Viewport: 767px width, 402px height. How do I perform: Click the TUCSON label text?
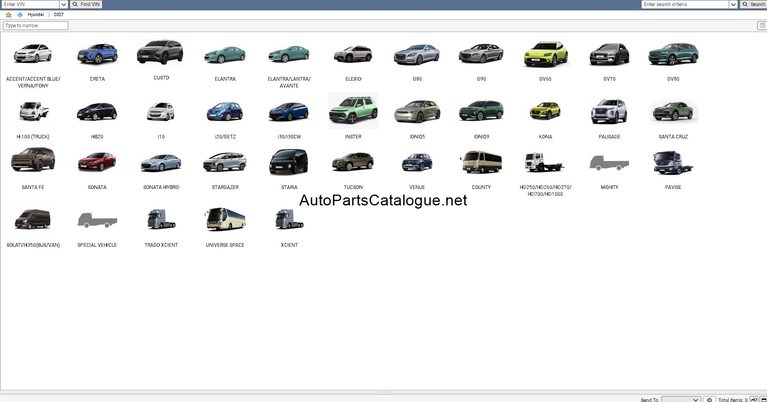pyautogui.click(x=353, y=187)
